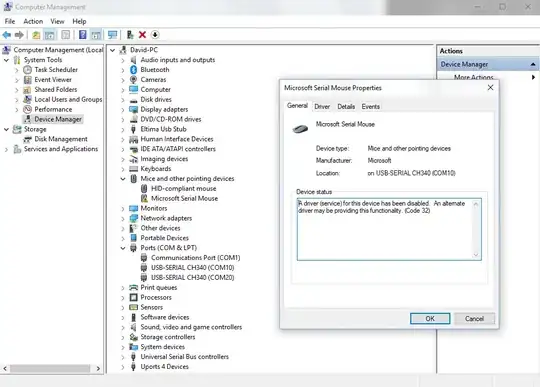Click the left pane horizontal scrollbar
This screenshot has height=387, width=540.
pos(51,368)
